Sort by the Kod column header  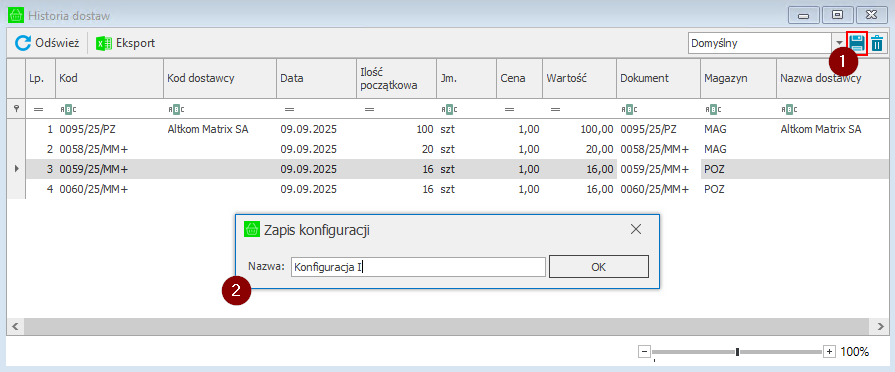[x=109, y=78]
